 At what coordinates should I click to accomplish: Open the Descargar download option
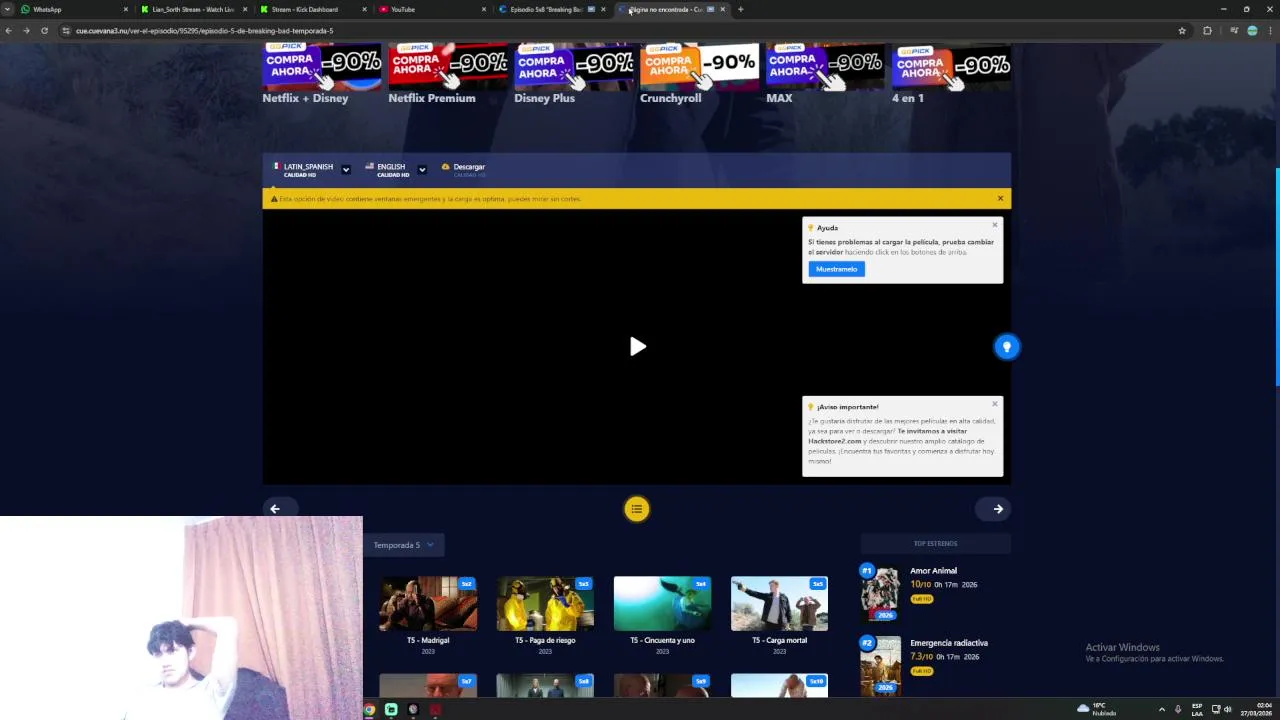tap(464, 169)
